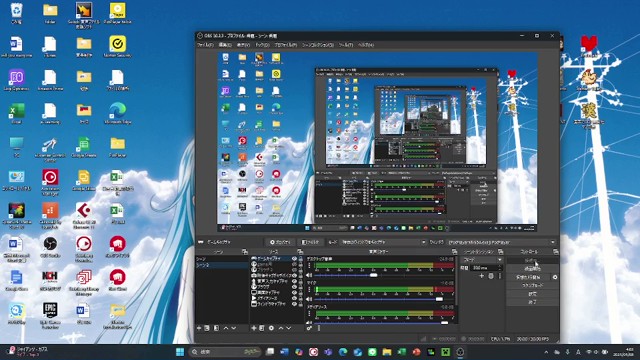Toggle visibility eye for media source row
The height and width of the screenshot is (360, 640).
[294, 298]
